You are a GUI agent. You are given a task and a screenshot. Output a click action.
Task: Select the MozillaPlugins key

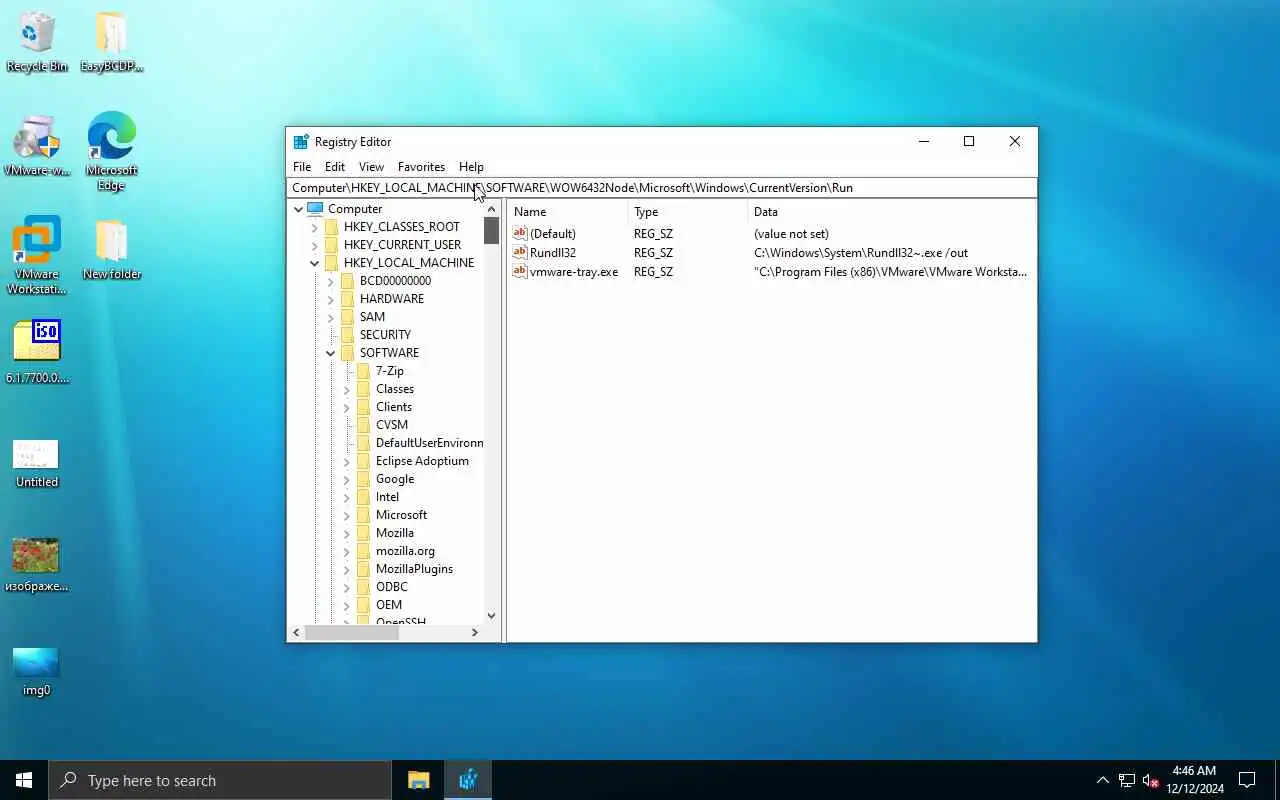pyautogui.click(x=414, y=569)
